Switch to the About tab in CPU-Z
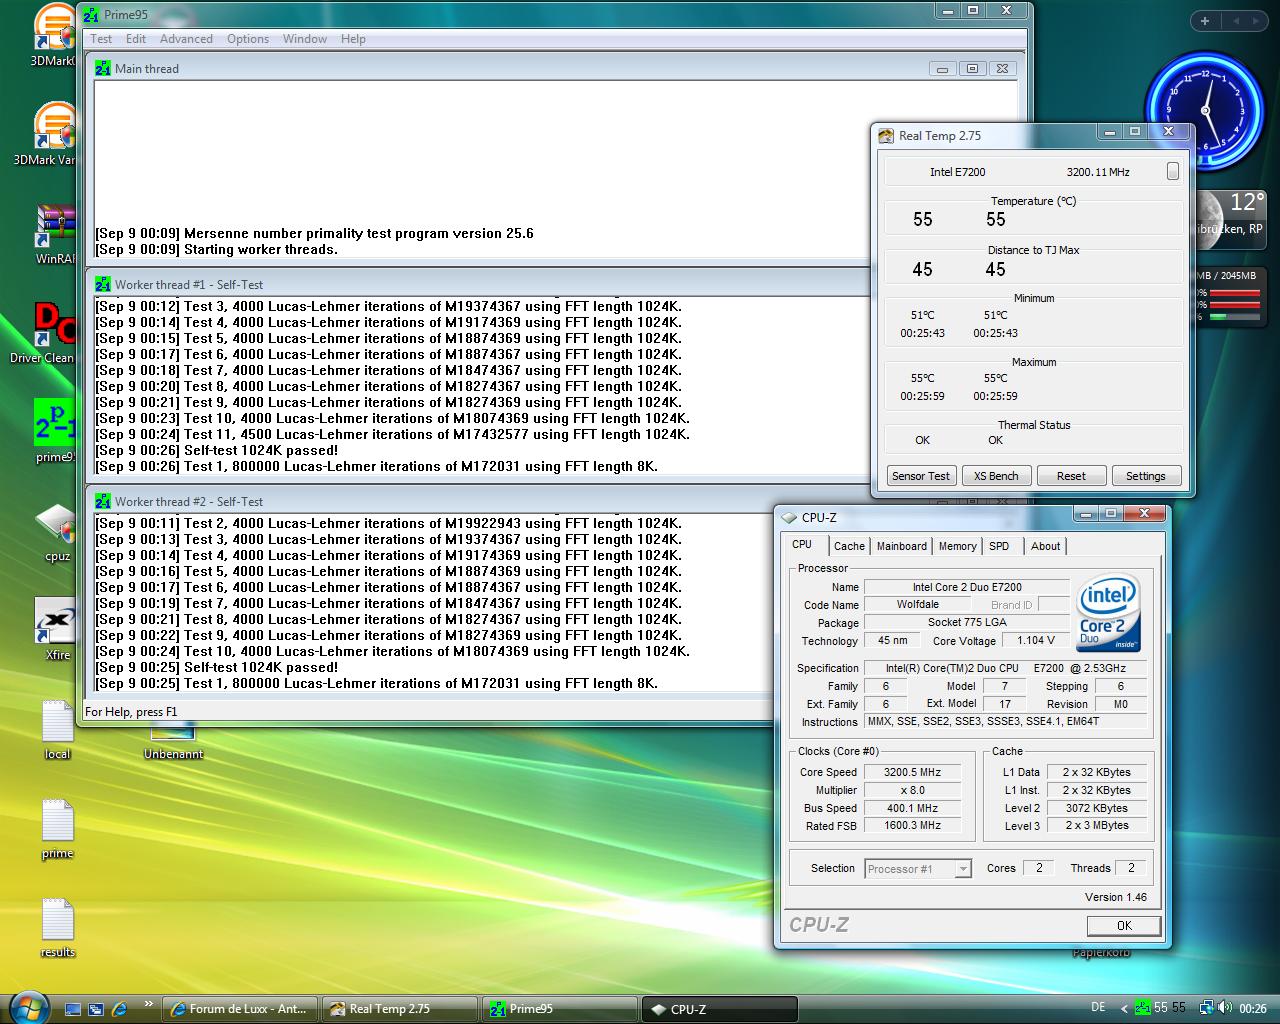1280x1024 pixels. 1045,546
